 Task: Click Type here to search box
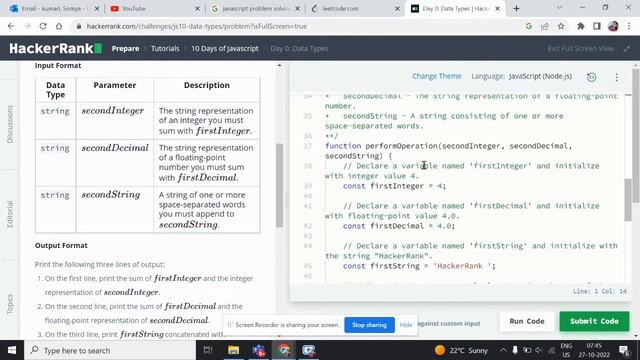point(110,350)
